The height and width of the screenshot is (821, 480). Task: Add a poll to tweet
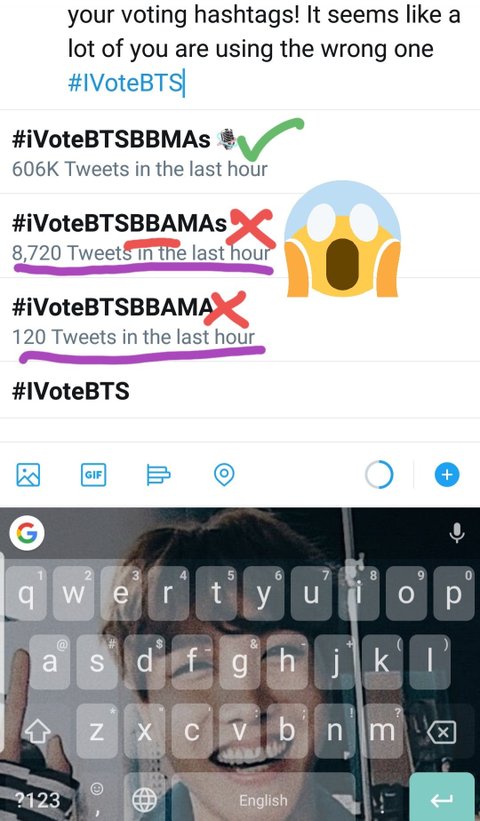158,474
